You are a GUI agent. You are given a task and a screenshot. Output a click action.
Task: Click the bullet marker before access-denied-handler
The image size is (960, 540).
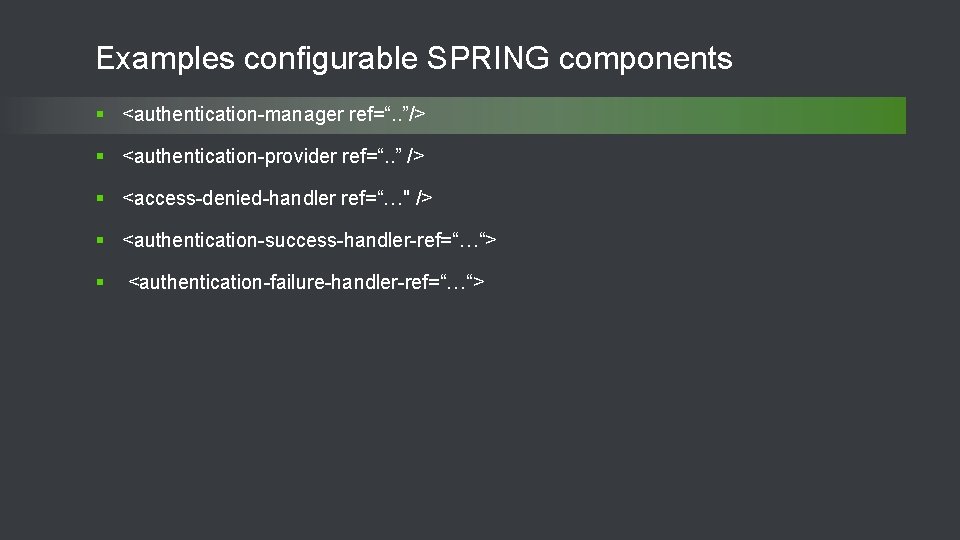101,199
